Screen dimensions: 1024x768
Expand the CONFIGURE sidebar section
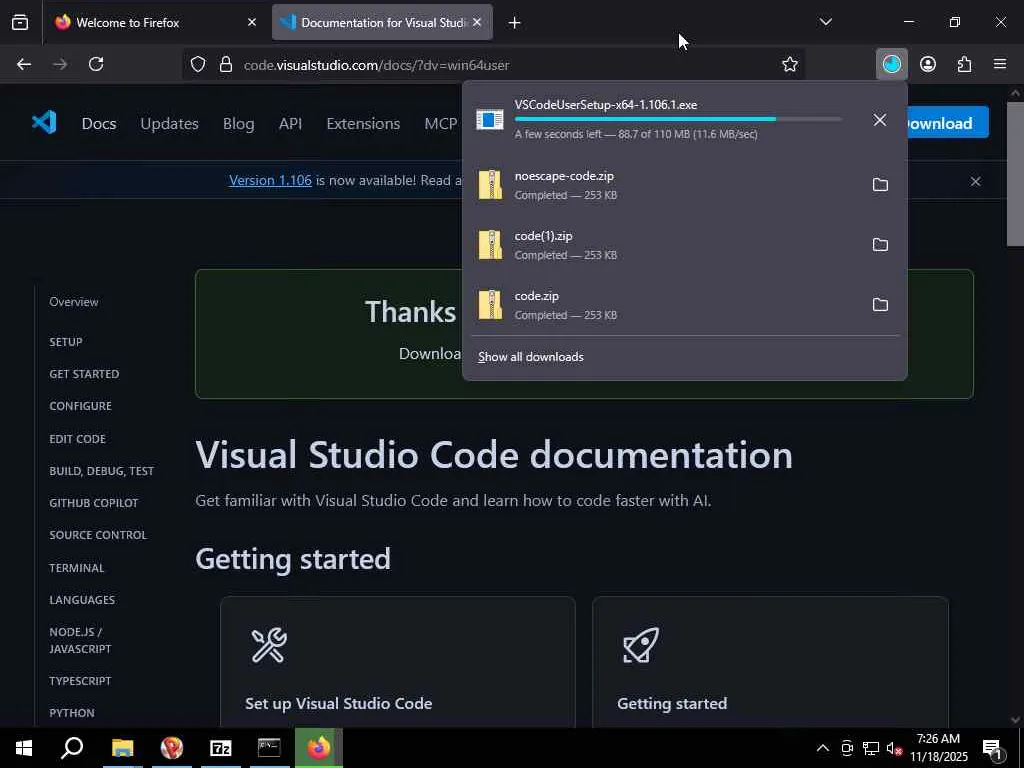80,406
